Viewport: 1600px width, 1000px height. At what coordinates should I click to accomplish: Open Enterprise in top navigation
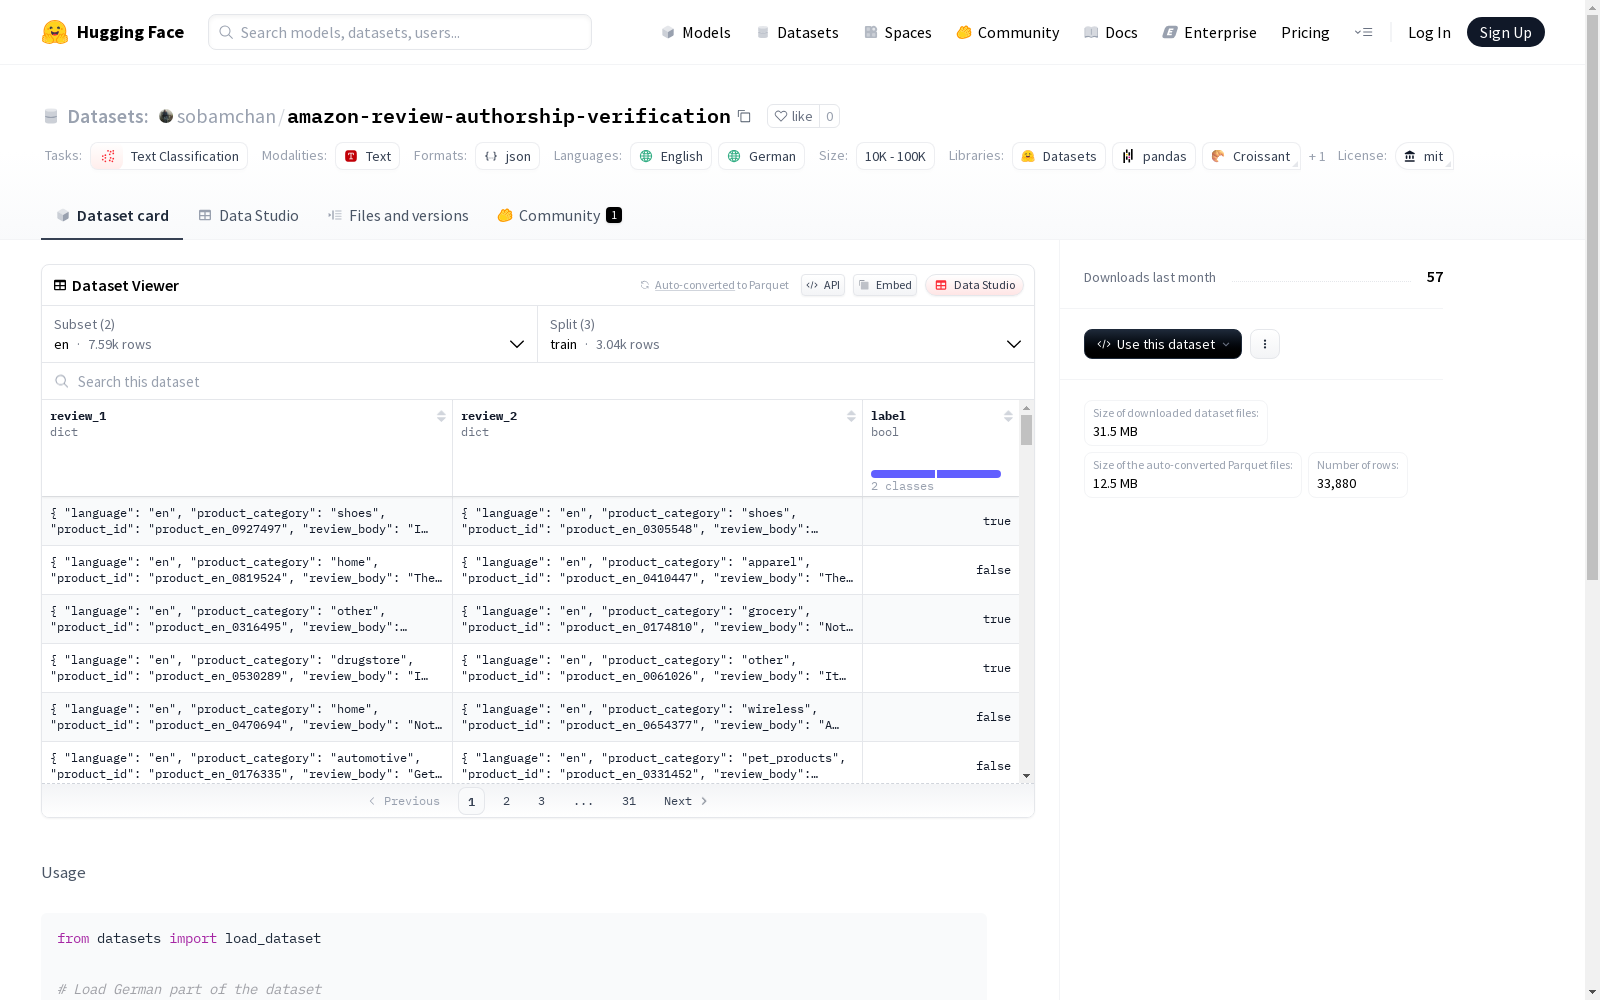(1210, 32)
